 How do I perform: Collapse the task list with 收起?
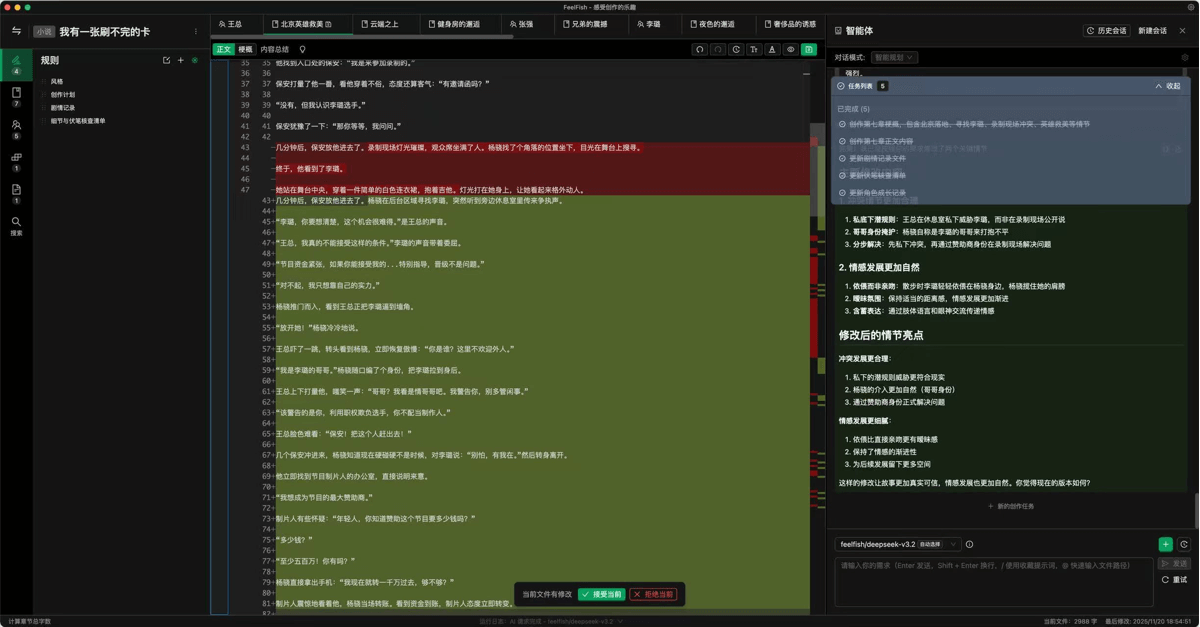pos(1168,86)
